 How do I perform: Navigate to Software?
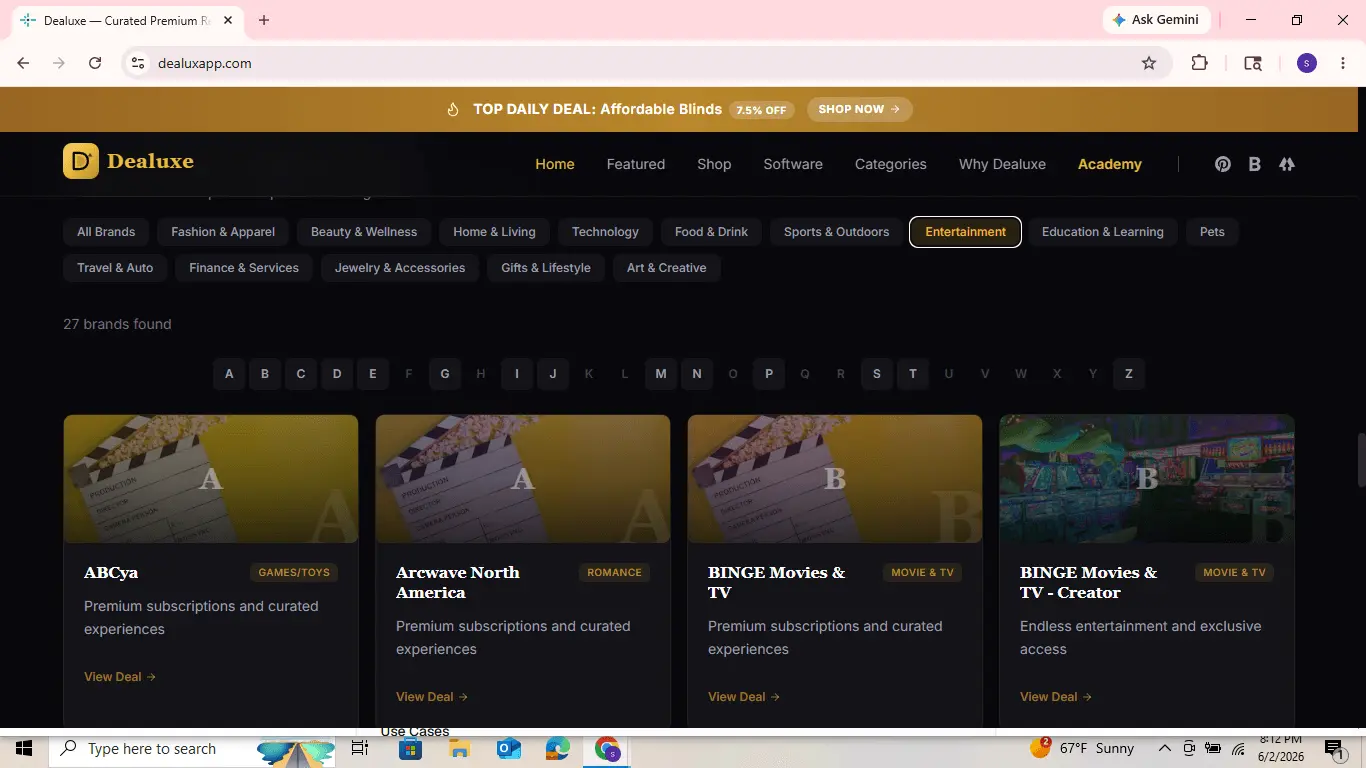(793, 164)
